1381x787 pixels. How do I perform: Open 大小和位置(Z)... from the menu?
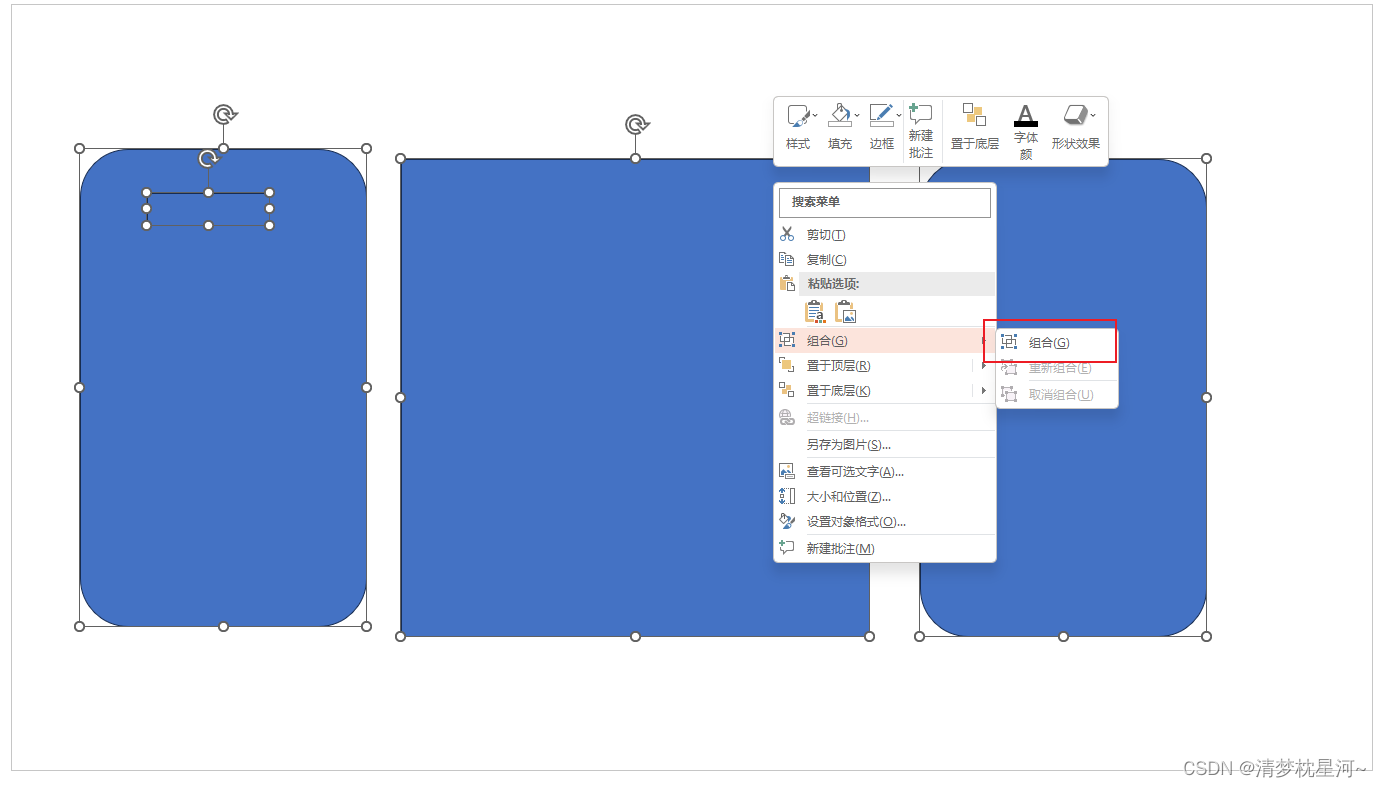coord(885,497)
